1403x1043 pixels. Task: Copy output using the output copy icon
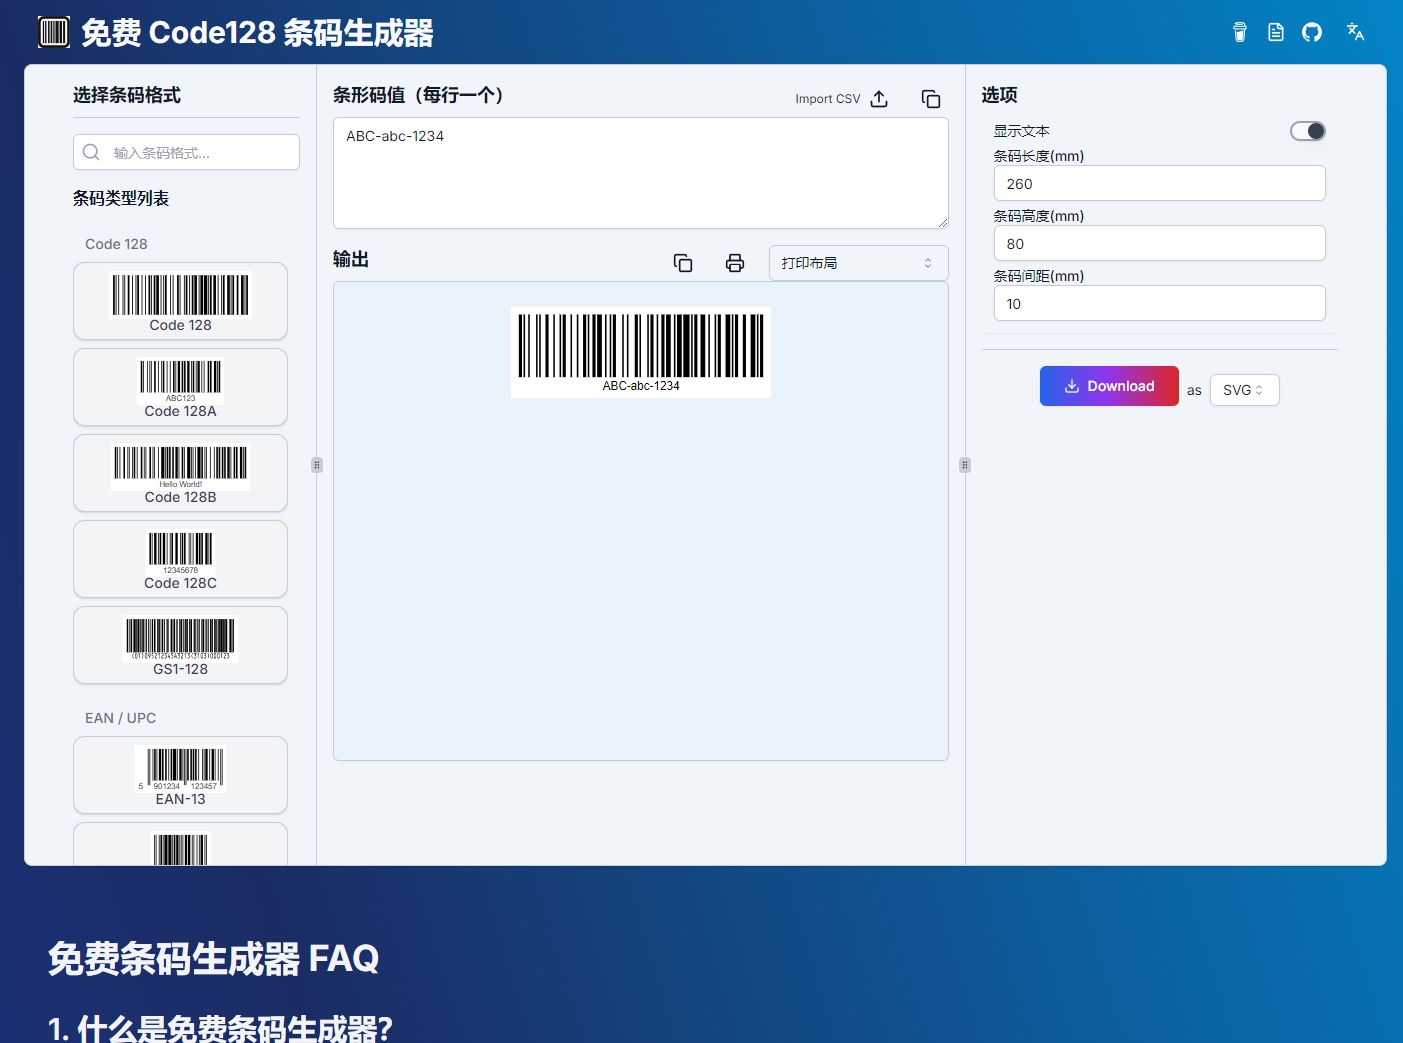click(683, 263)
